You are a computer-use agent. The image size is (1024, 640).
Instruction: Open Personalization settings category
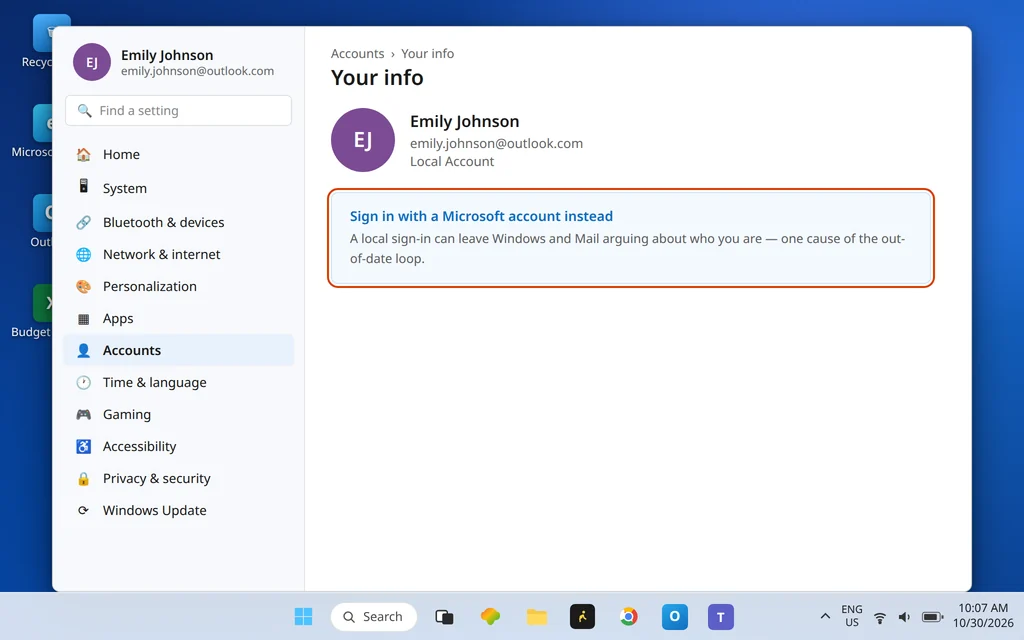(178, 287)
